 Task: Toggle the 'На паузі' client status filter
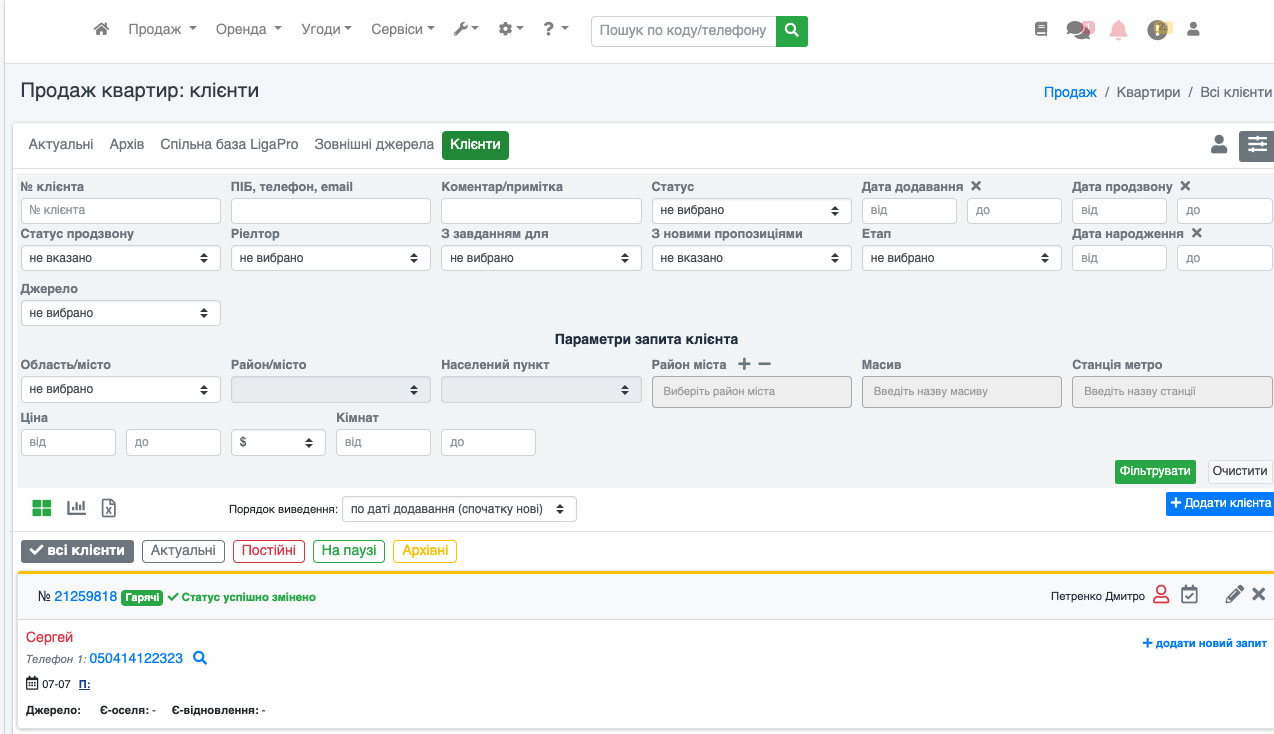(x=349, y=551)
